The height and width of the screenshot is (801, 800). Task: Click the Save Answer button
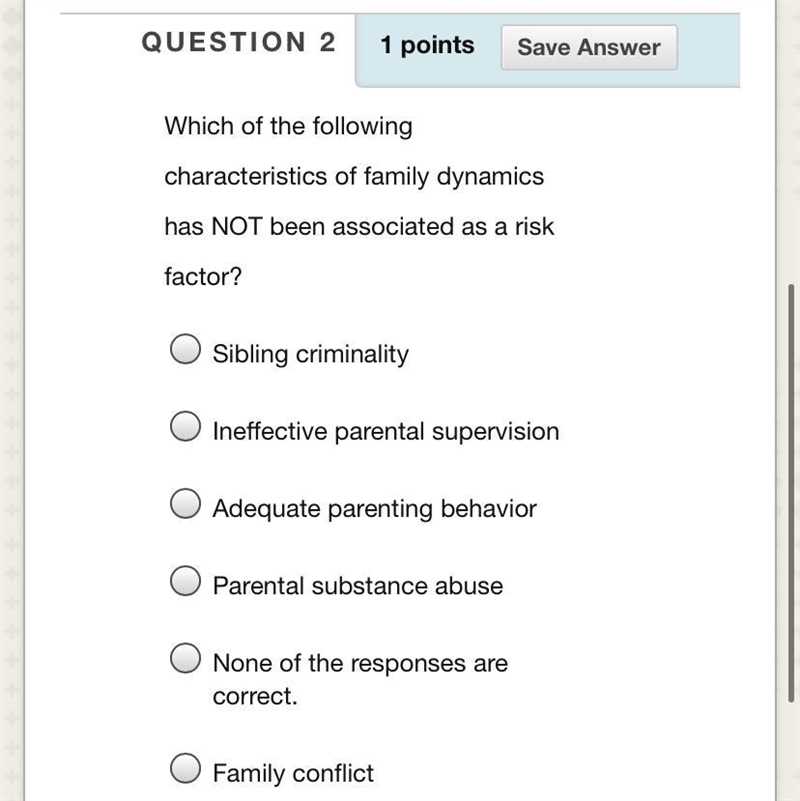point(589,47)
